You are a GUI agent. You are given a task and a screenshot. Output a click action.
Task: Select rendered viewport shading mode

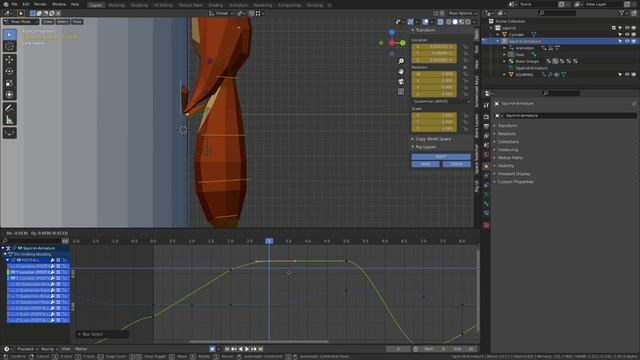[468, 22]
